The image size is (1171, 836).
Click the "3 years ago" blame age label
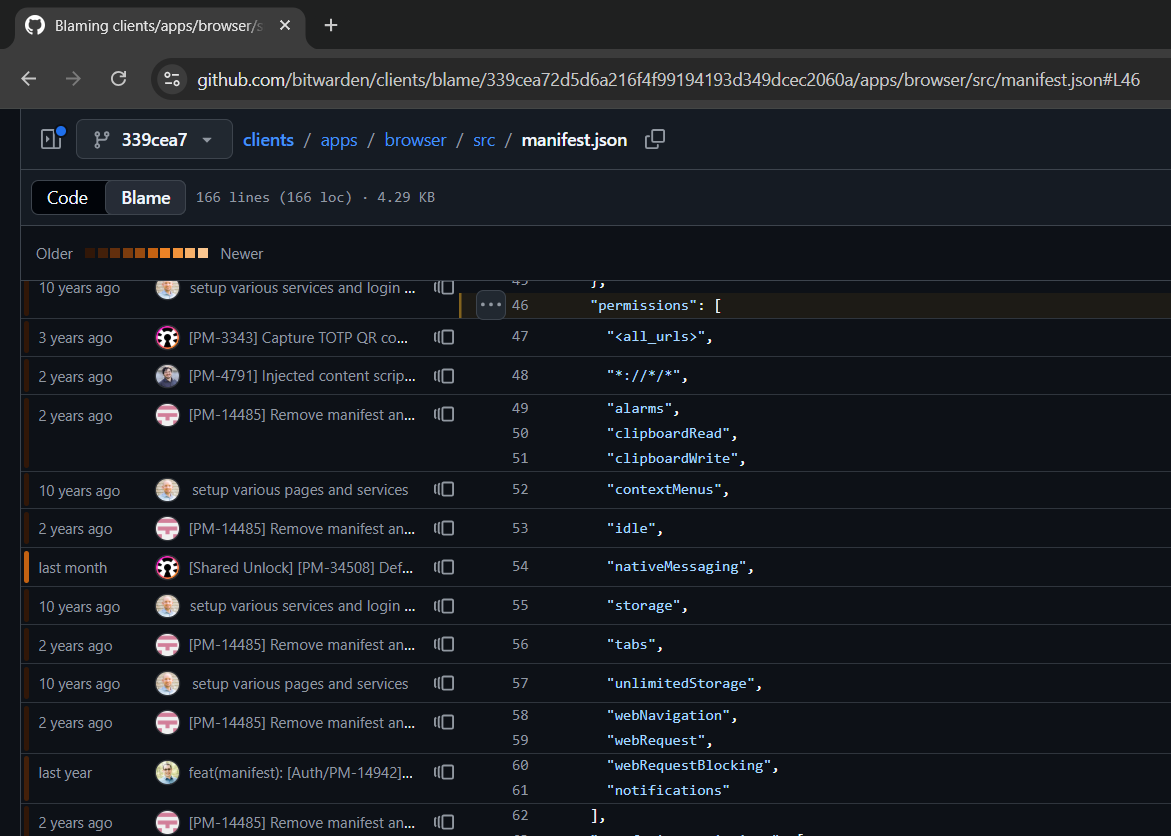click(75, 338)
